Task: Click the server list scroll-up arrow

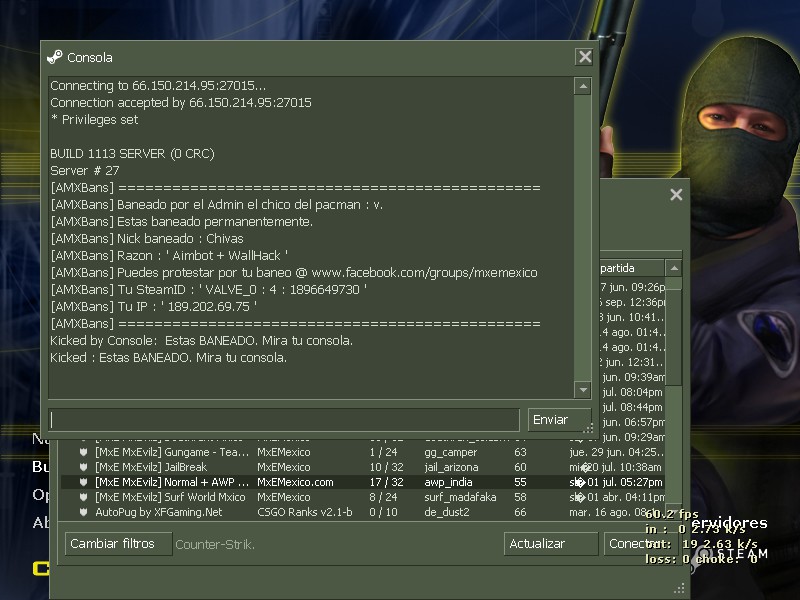Action: (x=673, y=268)
